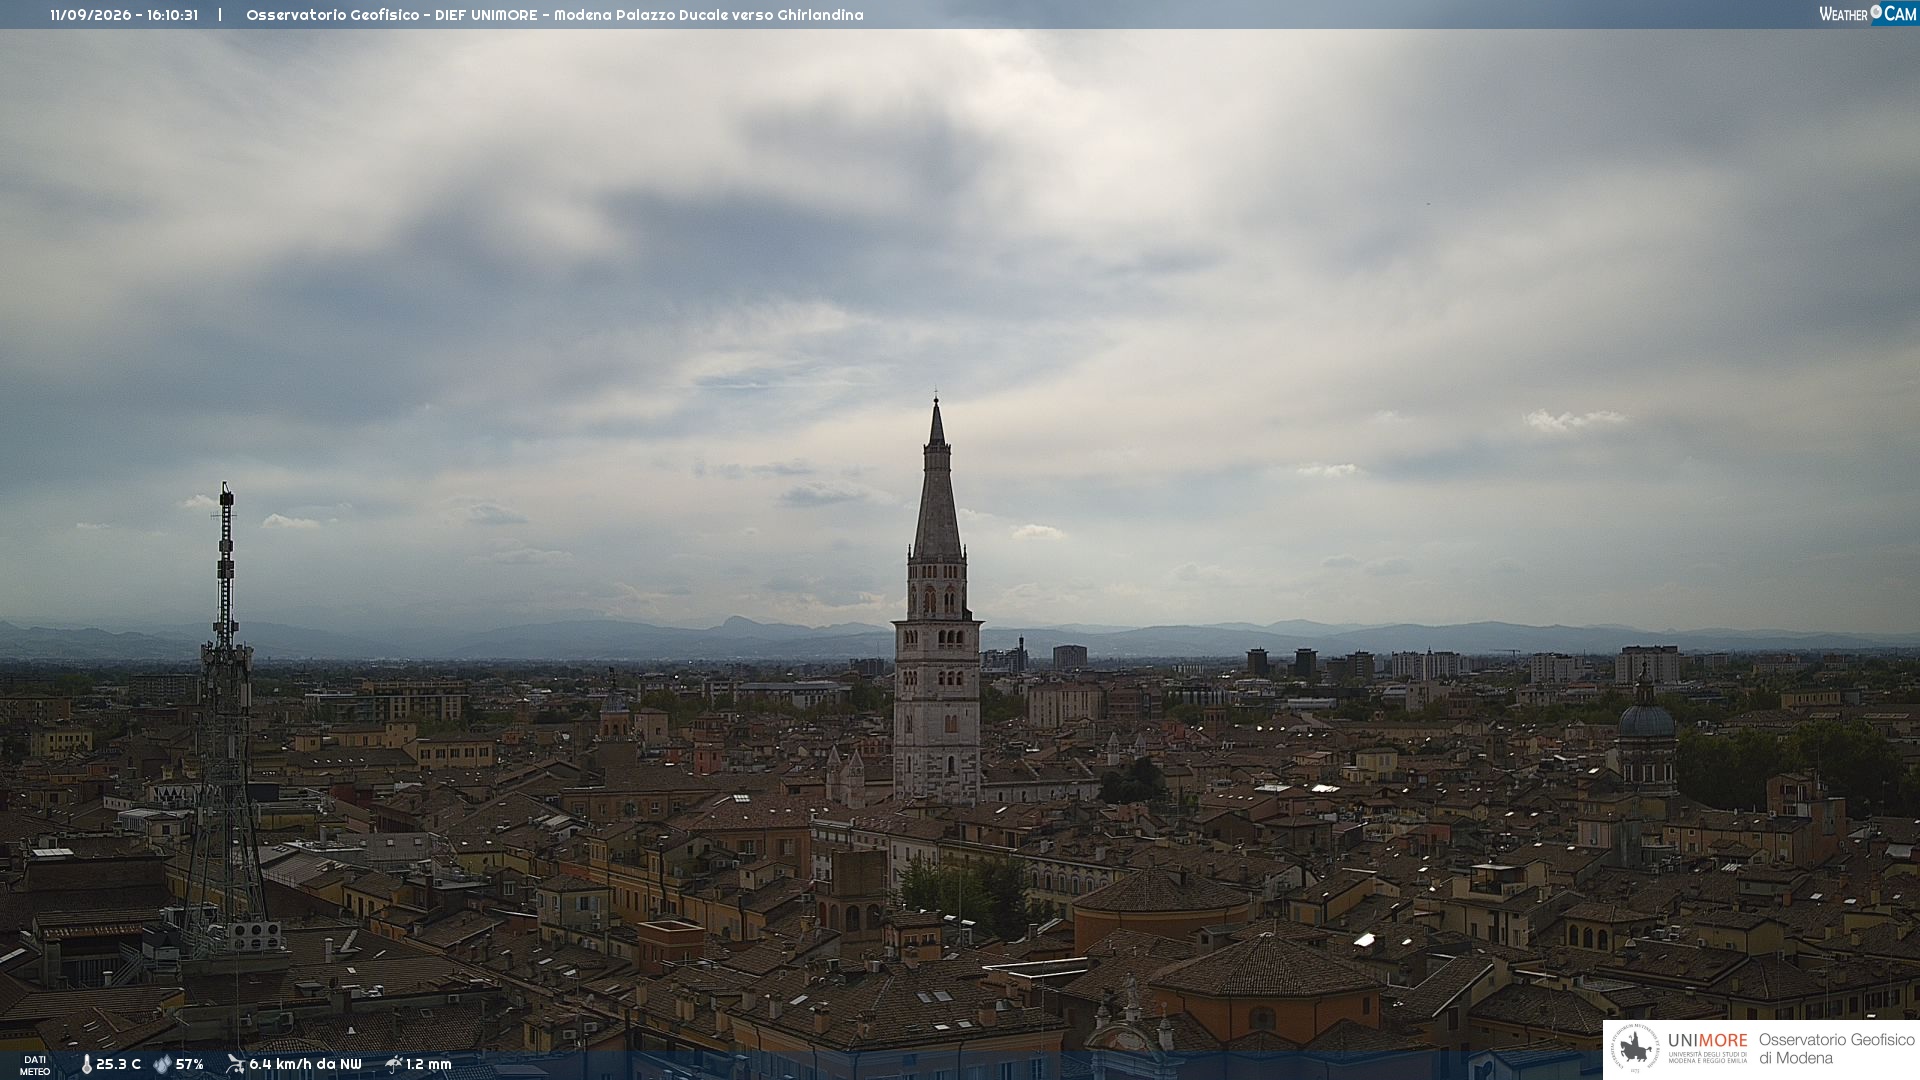Click the dome of the church
Screen dimensions: 1920x1080
1646,720
